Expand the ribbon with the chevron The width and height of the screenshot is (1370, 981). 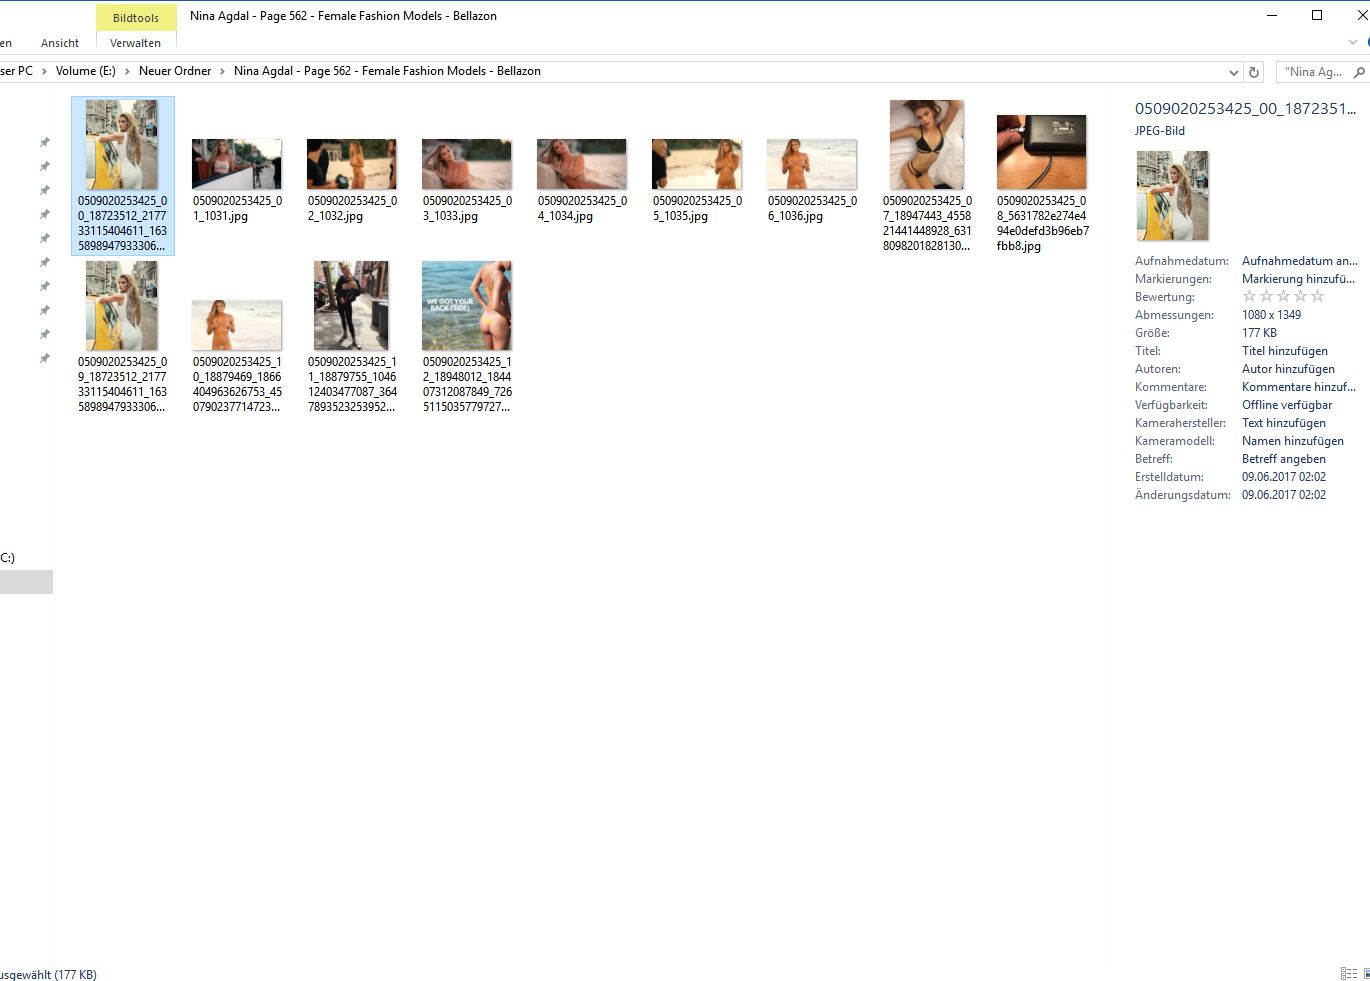[1353, 43]
